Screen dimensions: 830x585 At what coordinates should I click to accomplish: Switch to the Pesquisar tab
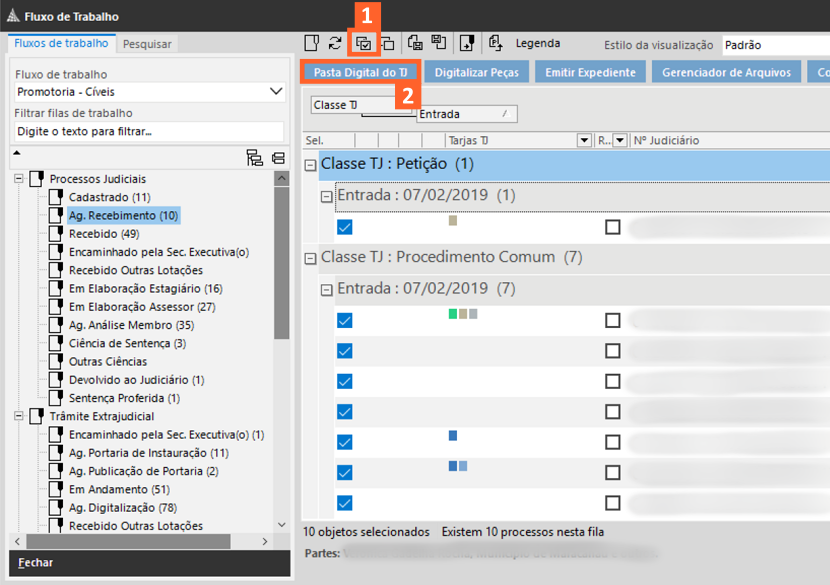(147, 44)
